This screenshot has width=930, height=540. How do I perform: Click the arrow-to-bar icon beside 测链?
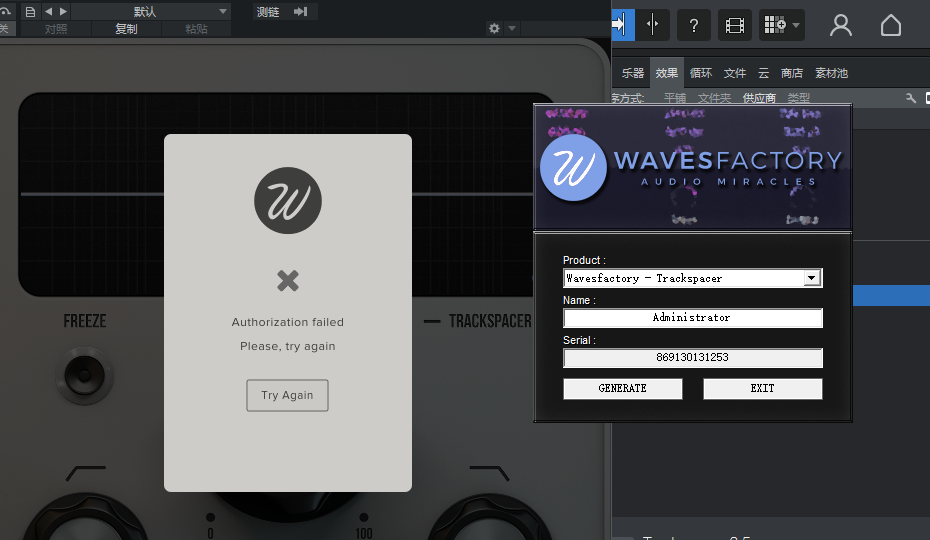coord(301,11)
